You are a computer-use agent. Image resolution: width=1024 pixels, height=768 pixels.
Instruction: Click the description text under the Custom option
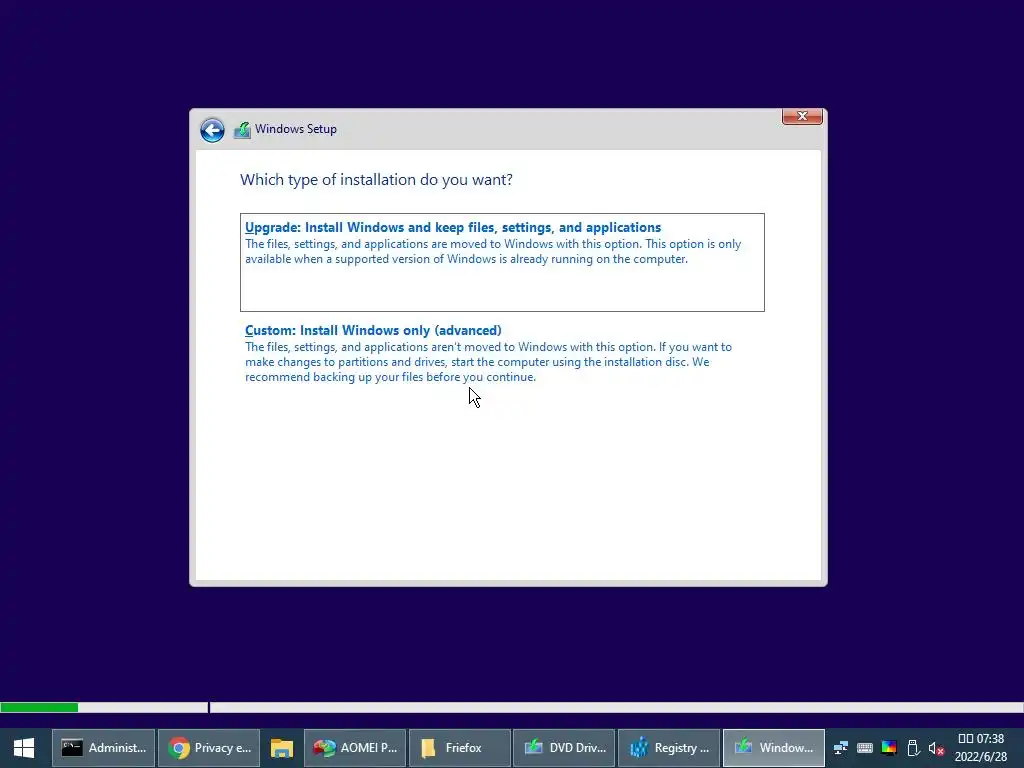point(488,362)
